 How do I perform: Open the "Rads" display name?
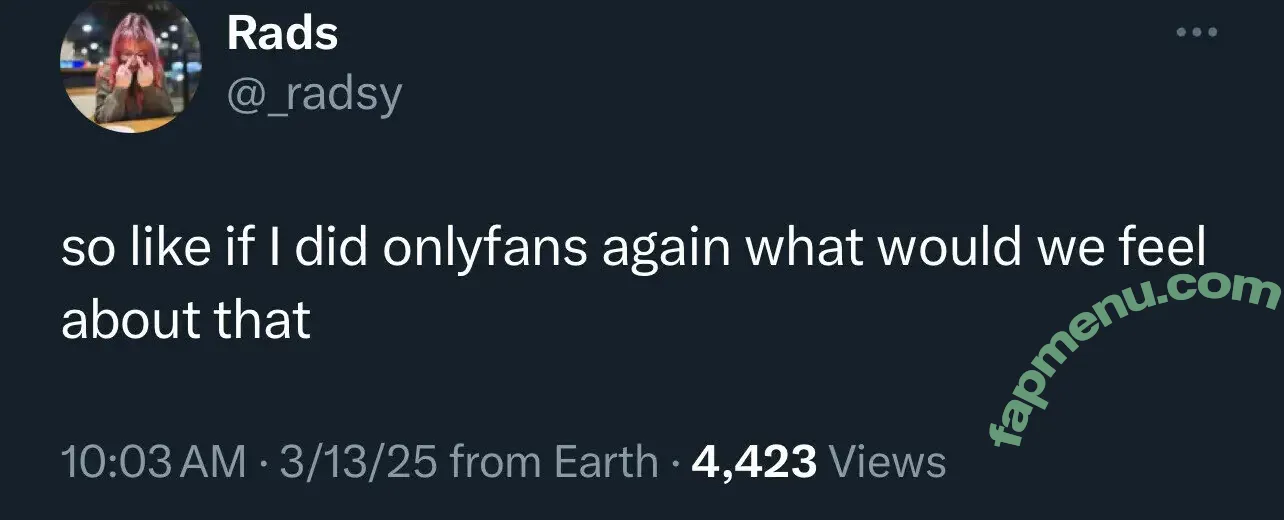(282, 34)
